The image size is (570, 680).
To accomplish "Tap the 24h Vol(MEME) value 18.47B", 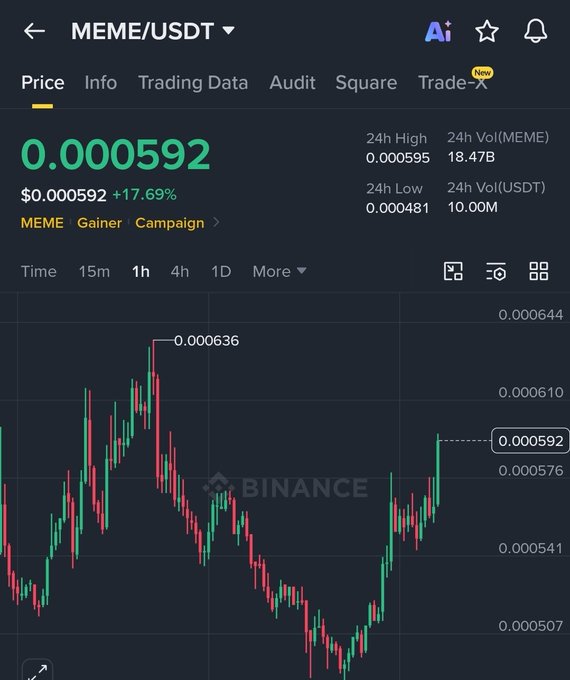I will 471,157.
